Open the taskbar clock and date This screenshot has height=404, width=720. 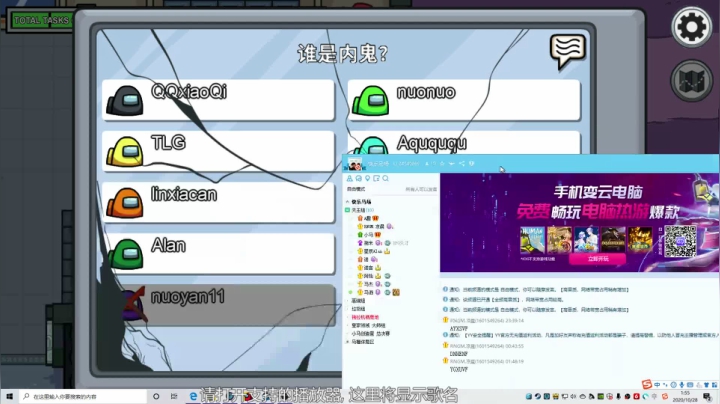coord(685,397)
